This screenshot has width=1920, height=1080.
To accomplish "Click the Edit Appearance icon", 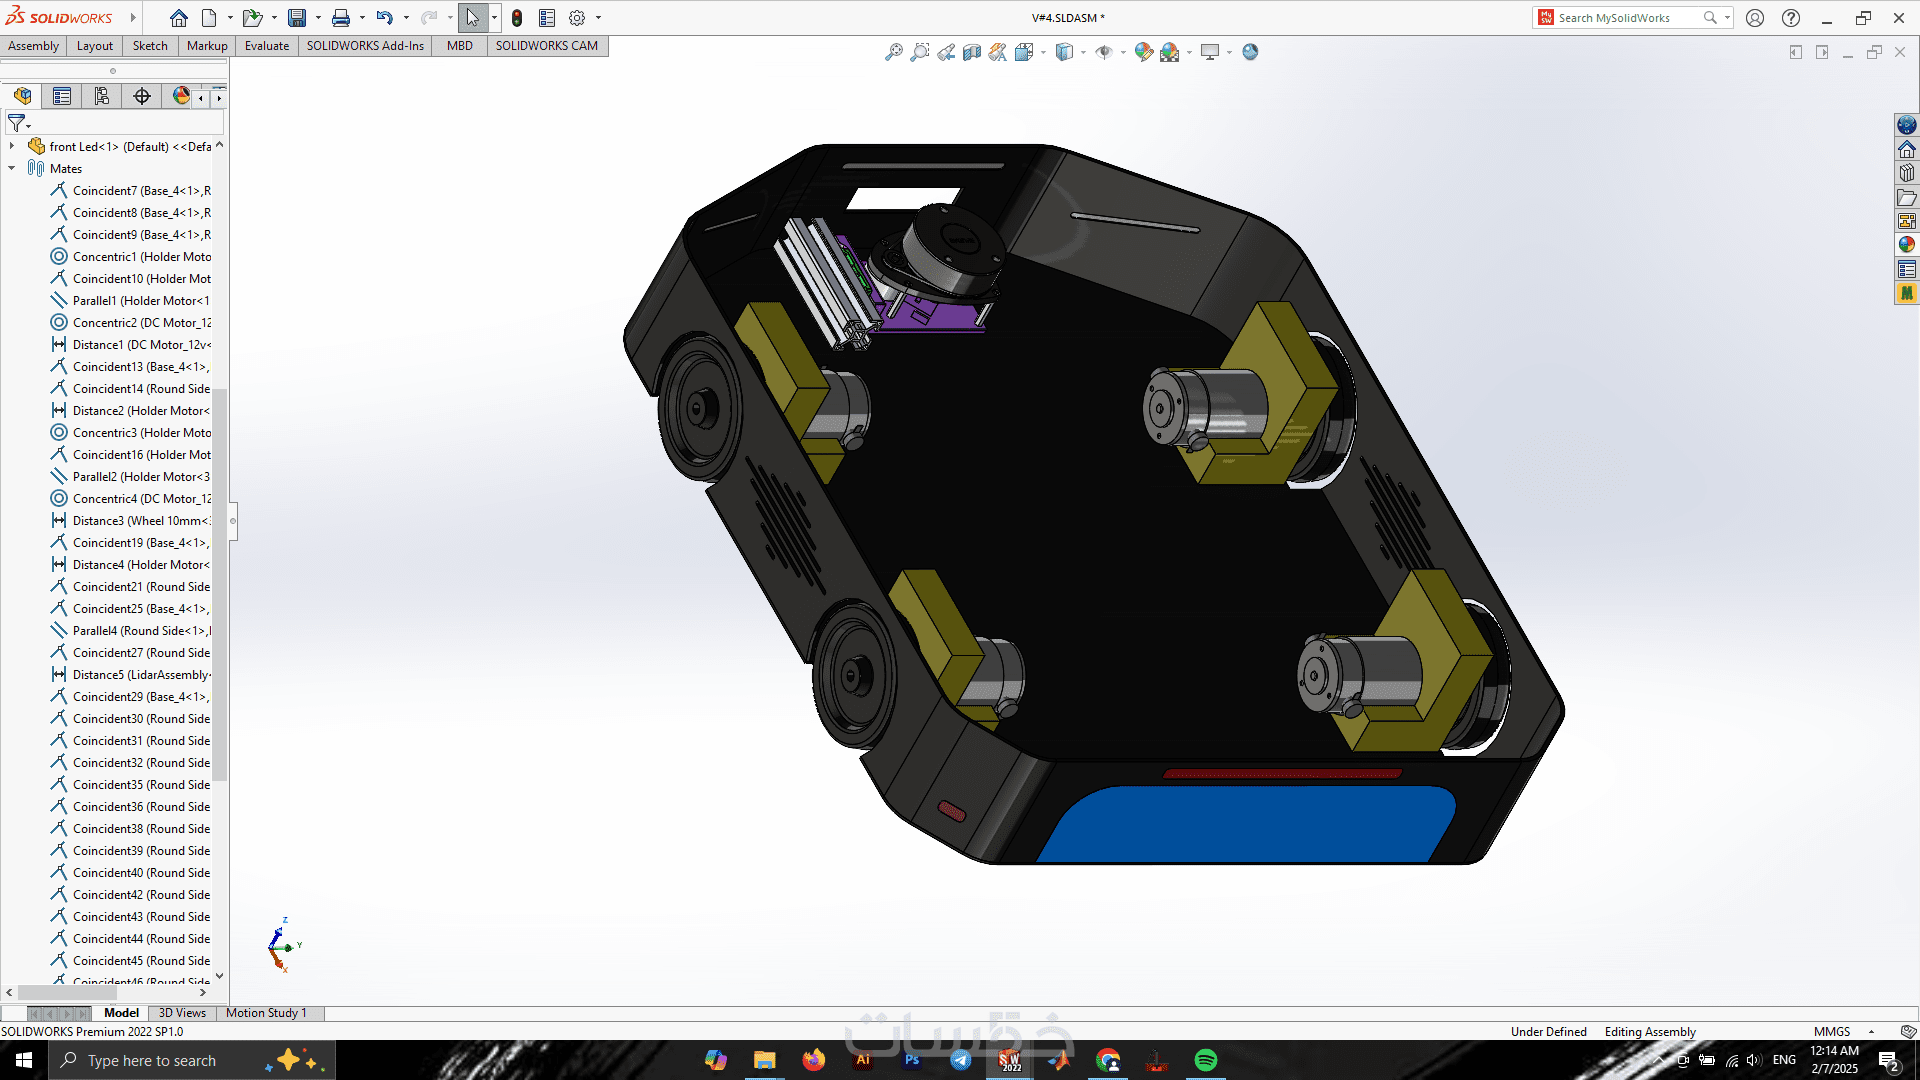I will [1143, 52].
